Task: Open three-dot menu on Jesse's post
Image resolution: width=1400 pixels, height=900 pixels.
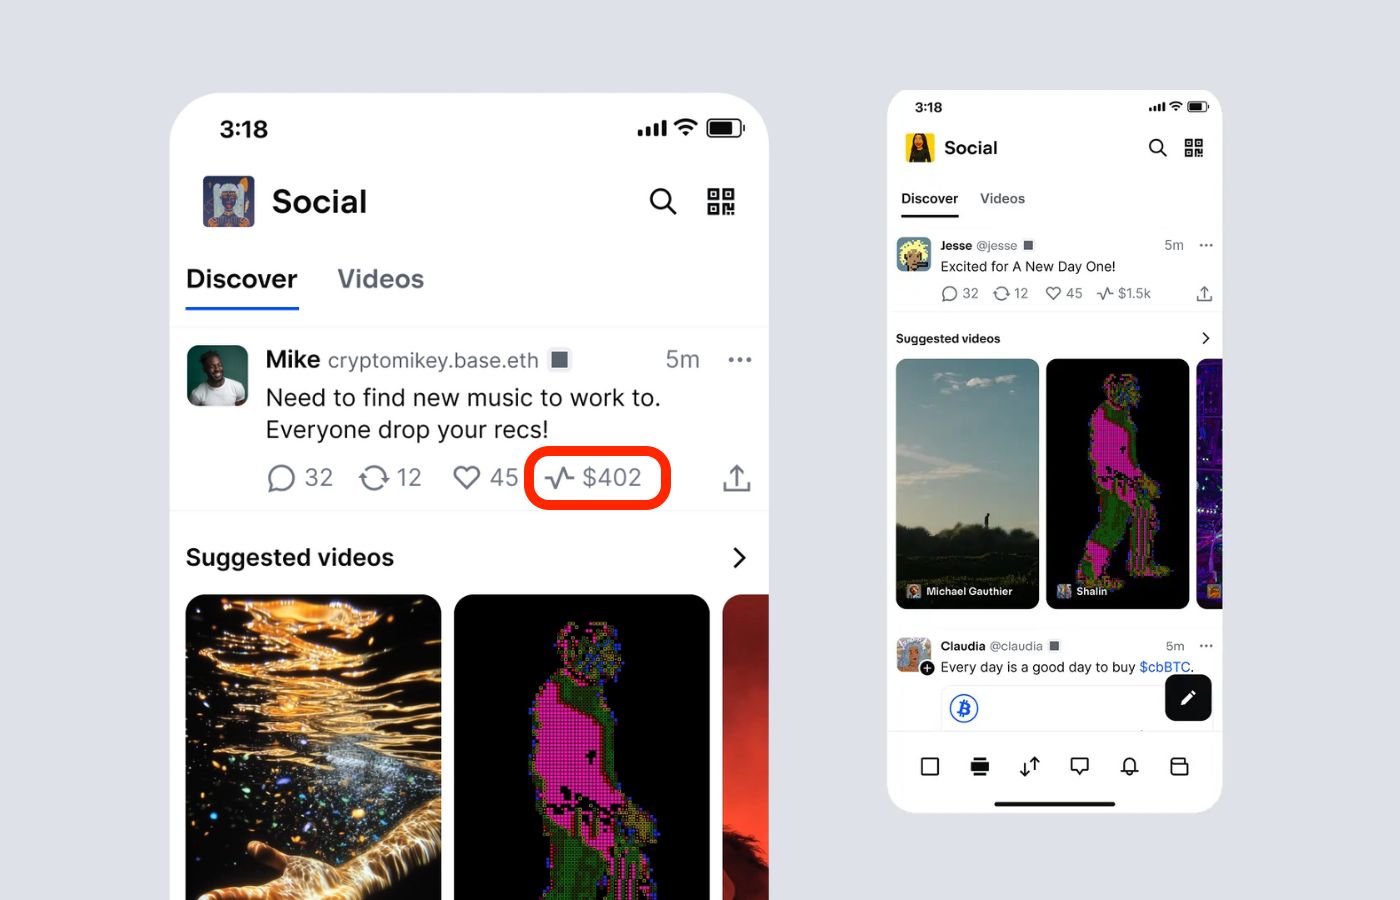Action: [1206, 245]
